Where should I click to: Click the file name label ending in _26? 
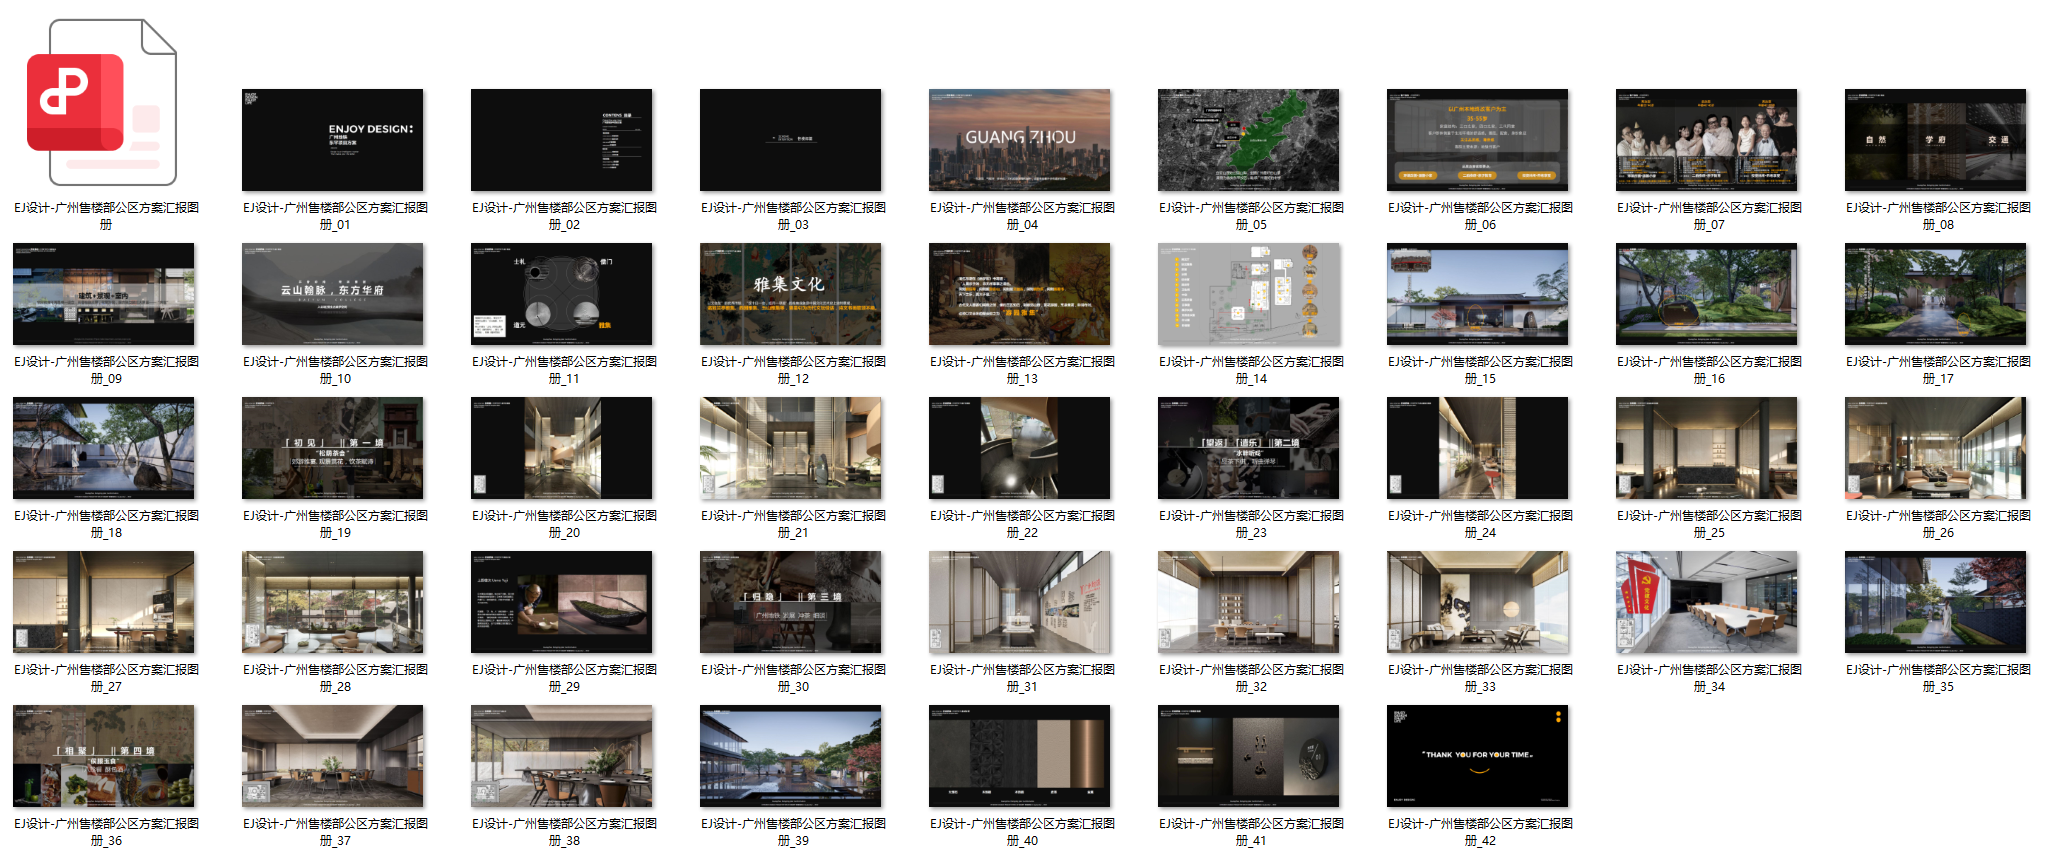[1937, 524]
